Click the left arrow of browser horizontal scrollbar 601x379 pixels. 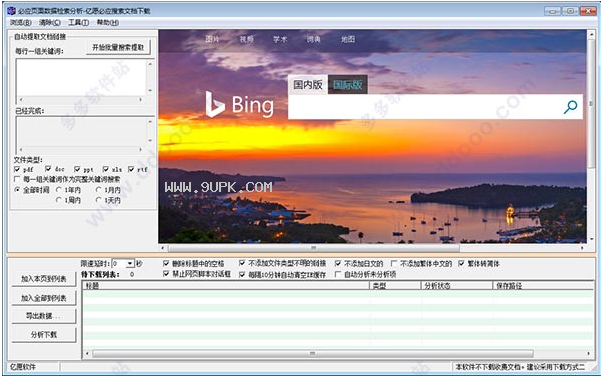(163, 248)
